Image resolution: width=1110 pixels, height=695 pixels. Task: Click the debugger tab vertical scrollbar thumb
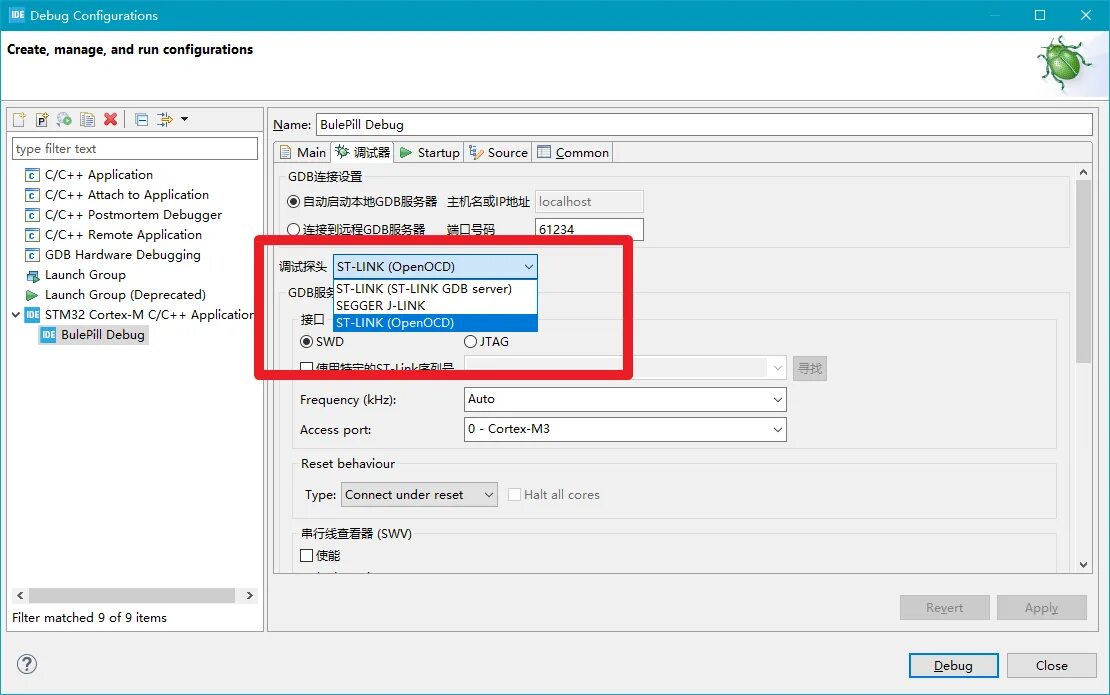coord(1083,272)
